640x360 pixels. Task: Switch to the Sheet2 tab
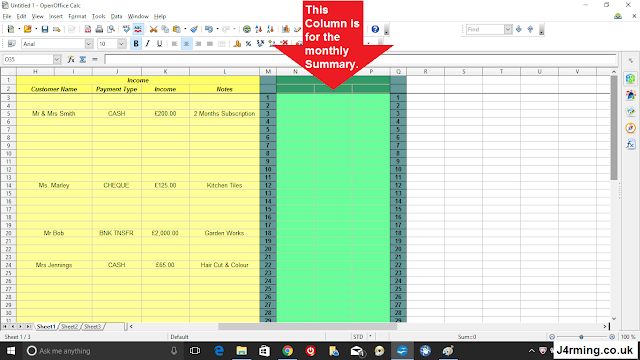click(69, 327)
